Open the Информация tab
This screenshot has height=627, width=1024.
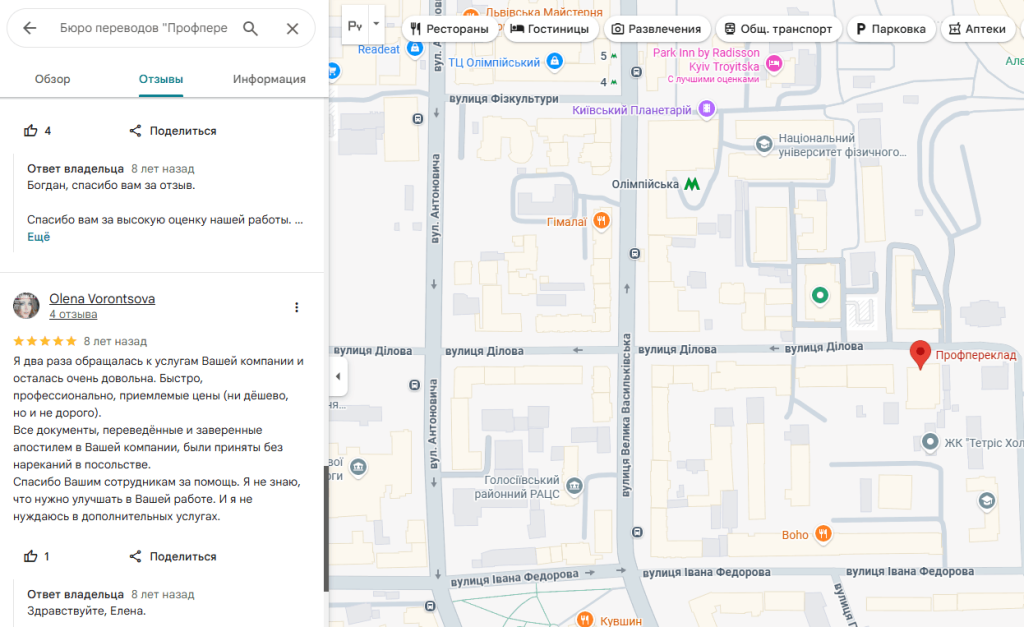(269, 79)
